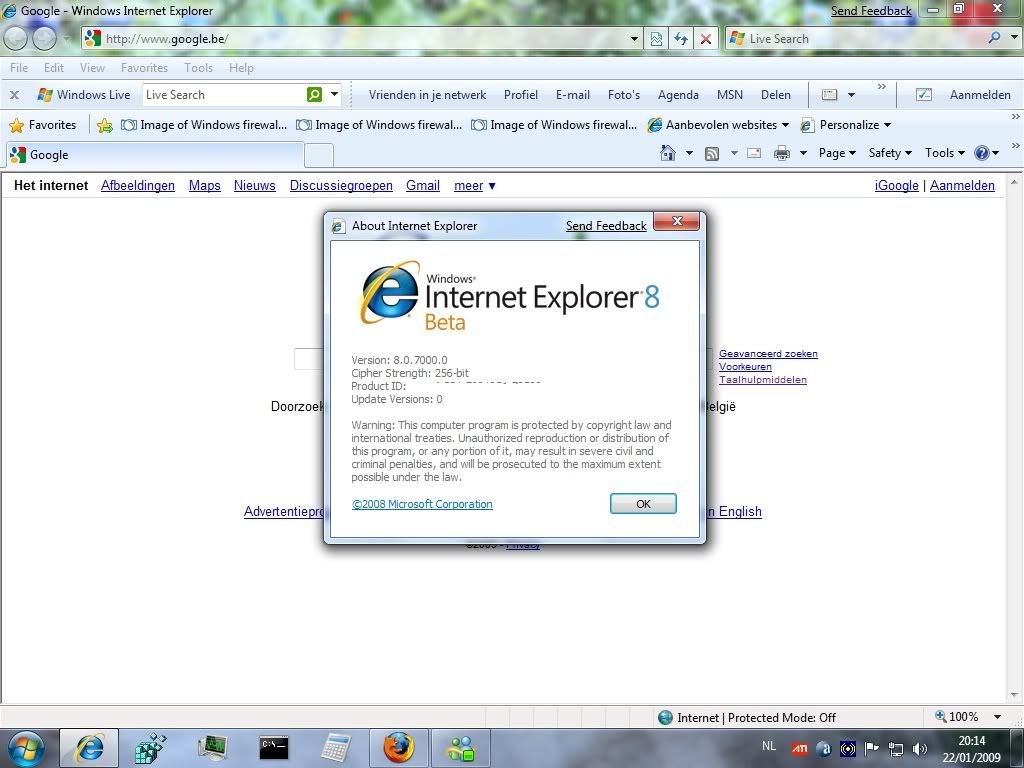Viewport: 1024px width, 768px height.
Task: Open the Favorites menu in menu bar
Action: coord(144,68)
